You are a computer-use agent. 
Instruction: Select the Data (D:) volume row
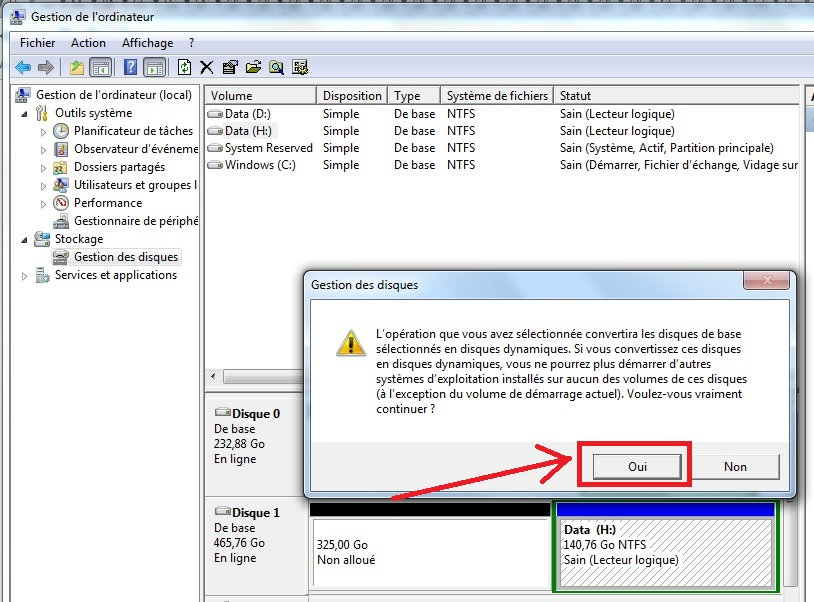tap(502, 114)
